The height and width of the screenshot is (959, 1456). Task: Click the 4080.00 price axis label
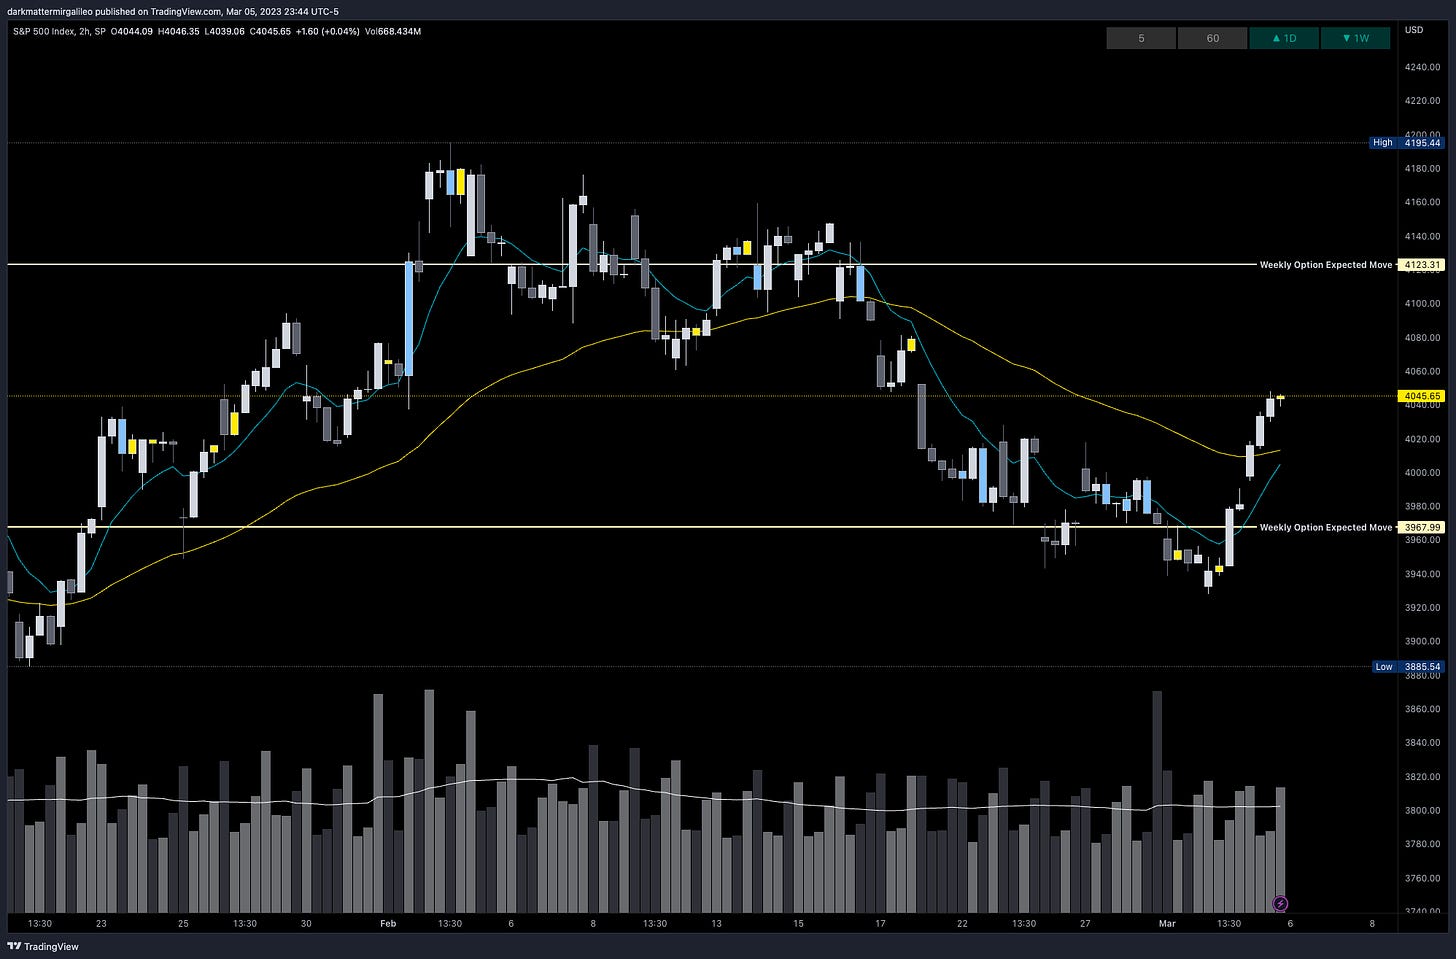[1422, 338]
